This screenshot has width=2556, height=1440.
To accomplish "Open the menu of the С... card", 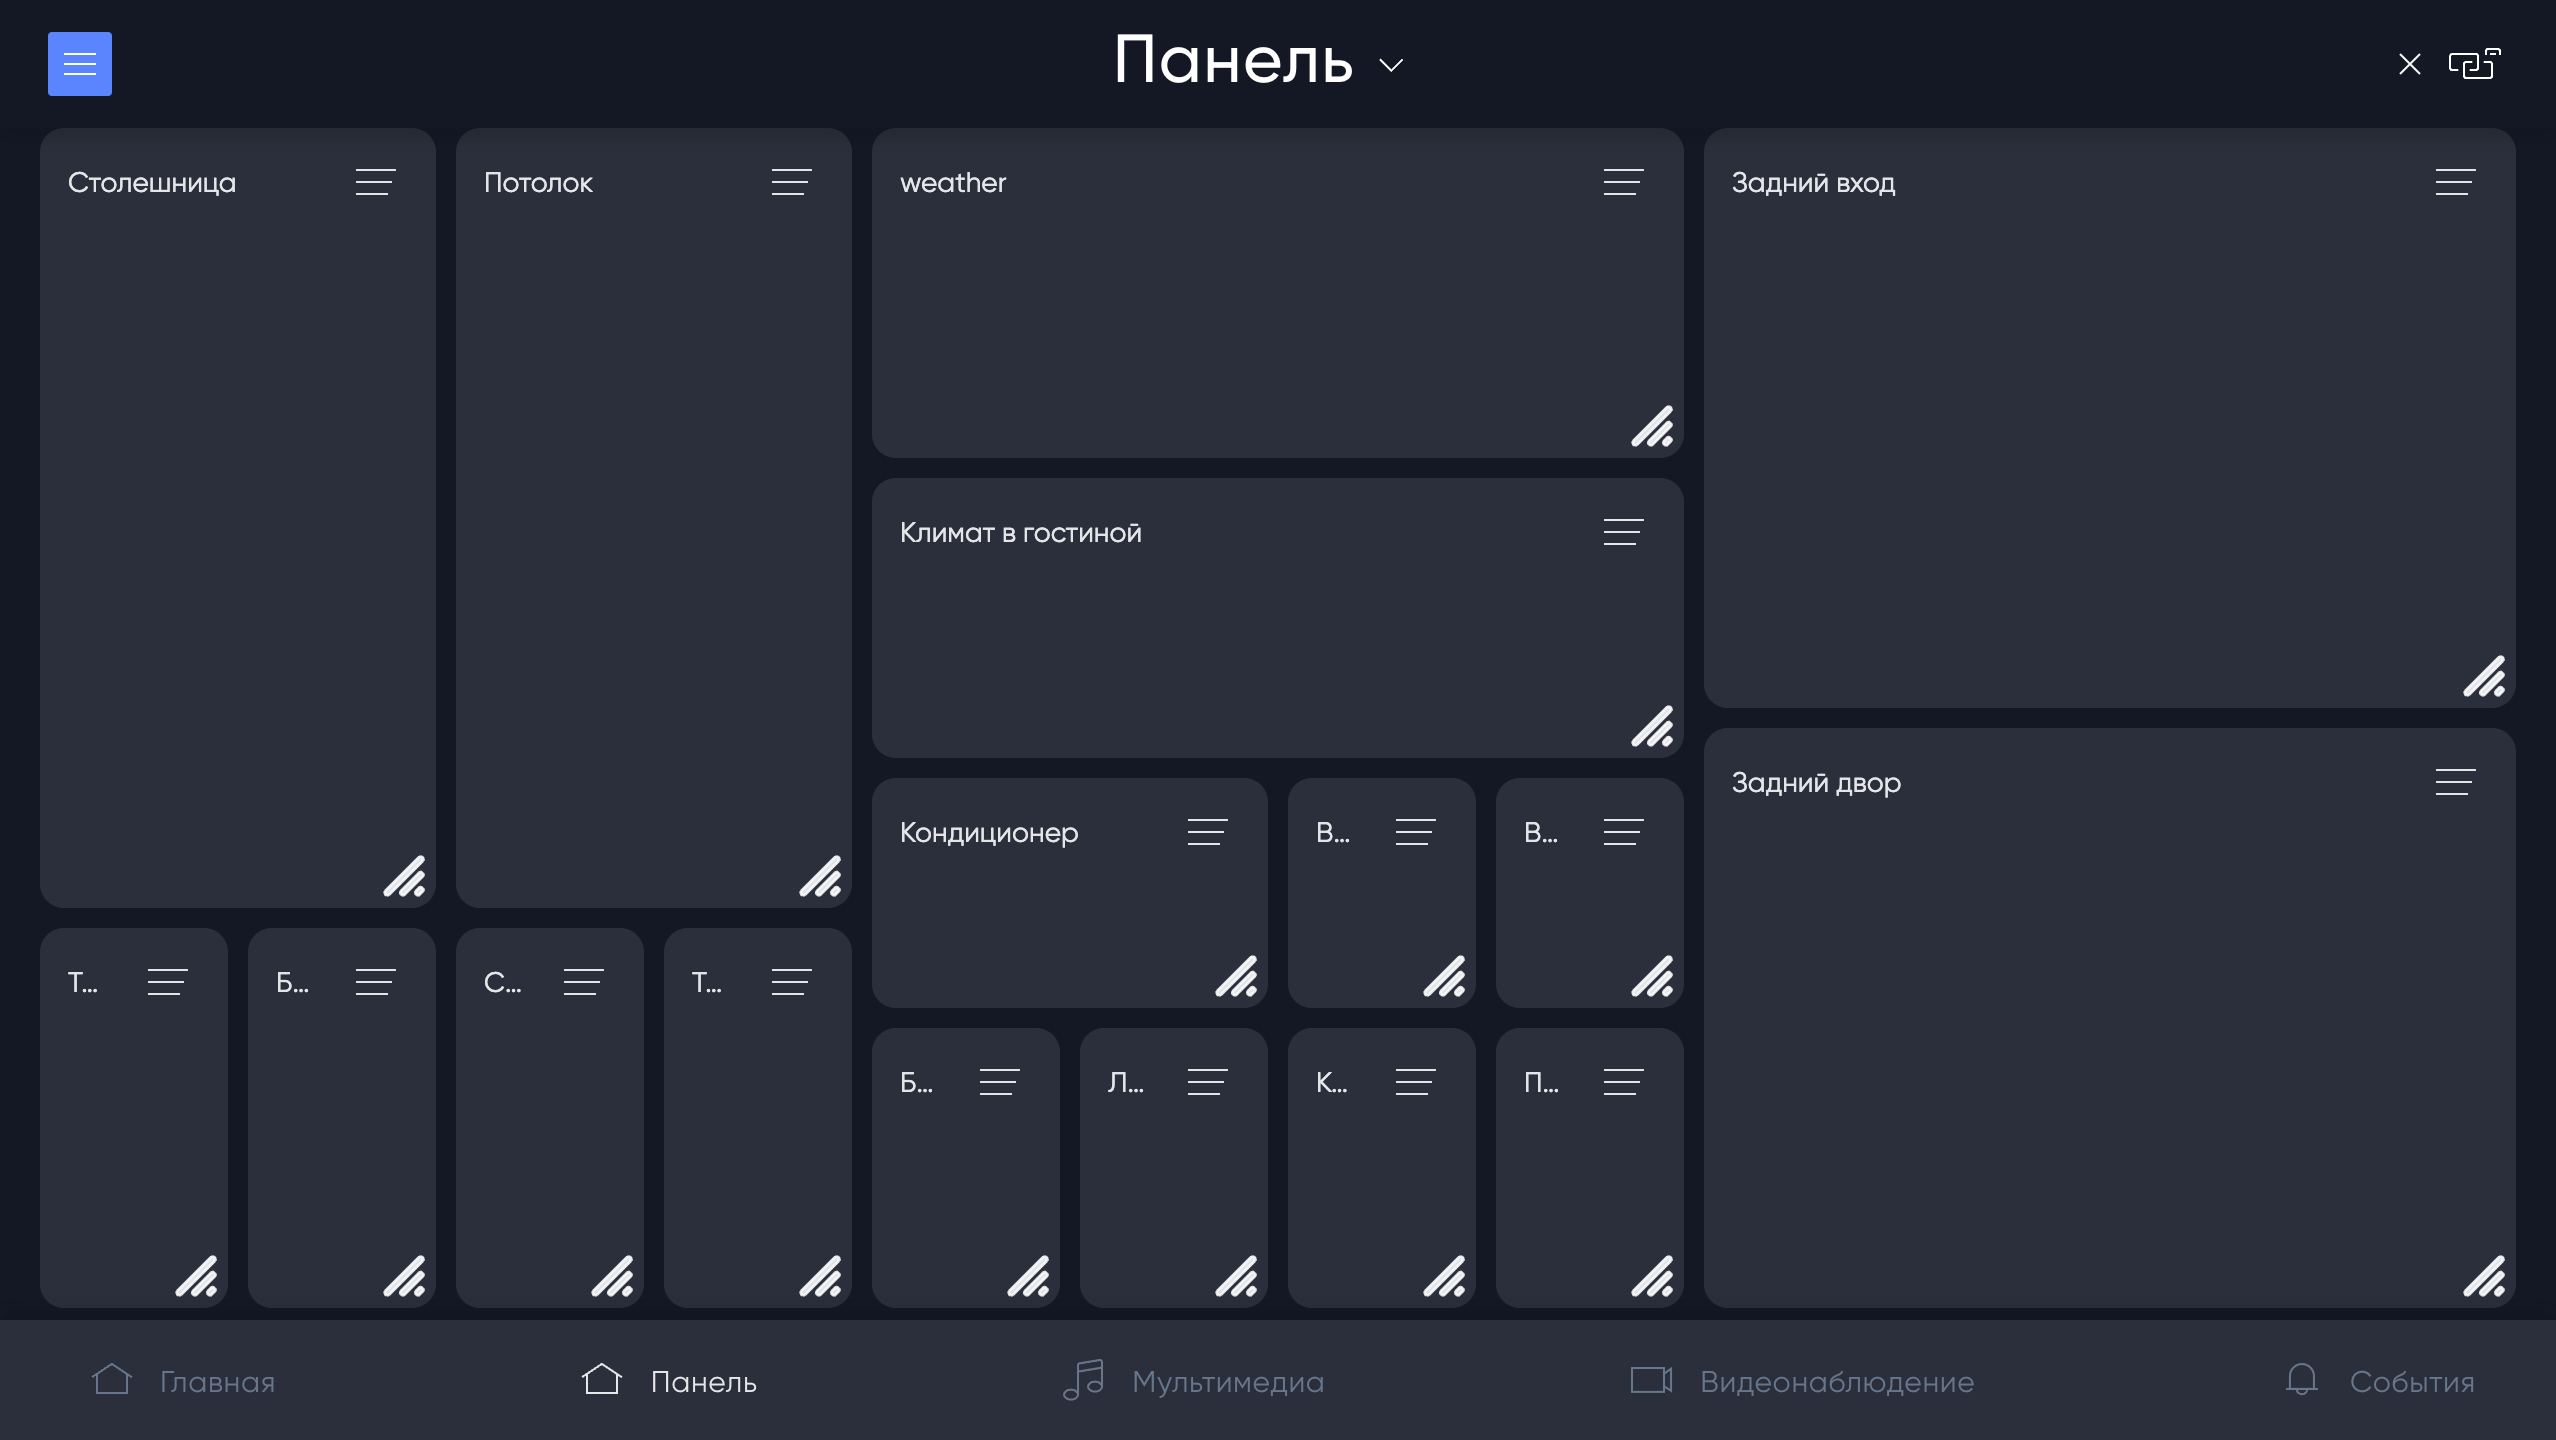I will click(x=584, y=982).
